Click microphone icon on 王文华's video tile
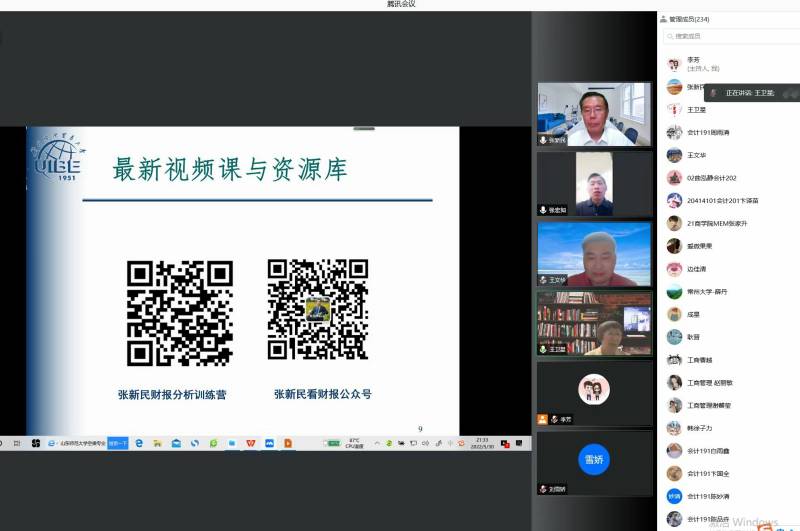This screenshot has height=531, width=800. pos(543,280)
